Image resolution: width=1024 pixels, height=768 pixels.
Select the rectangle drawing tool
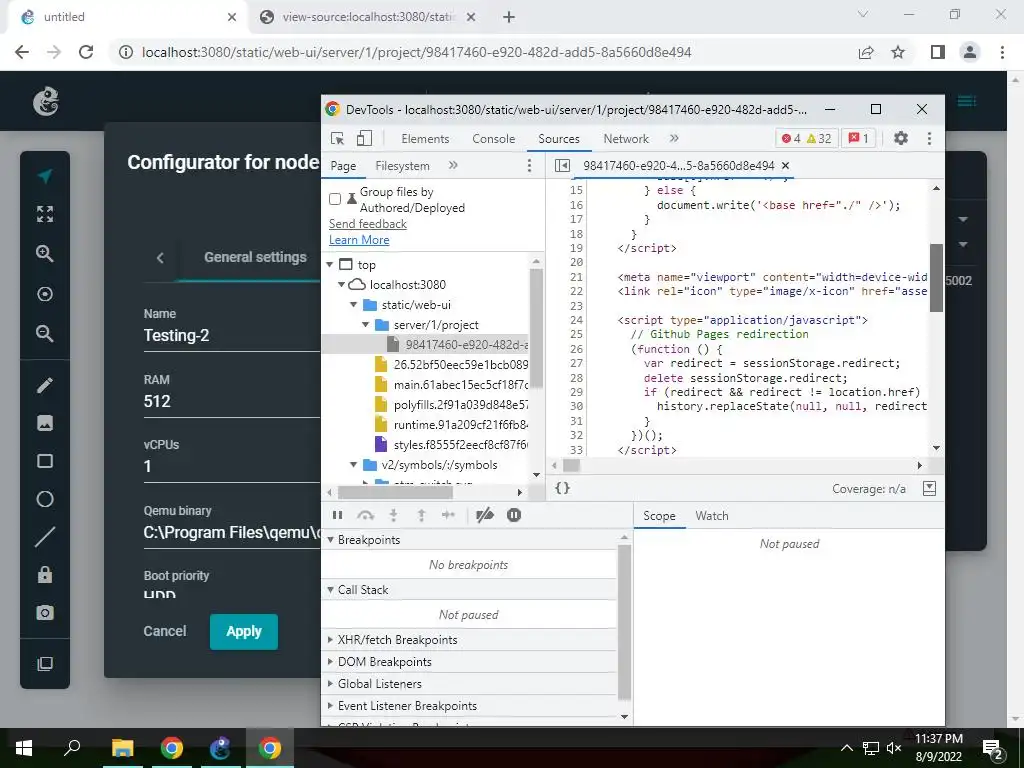[x=44, y=461]
